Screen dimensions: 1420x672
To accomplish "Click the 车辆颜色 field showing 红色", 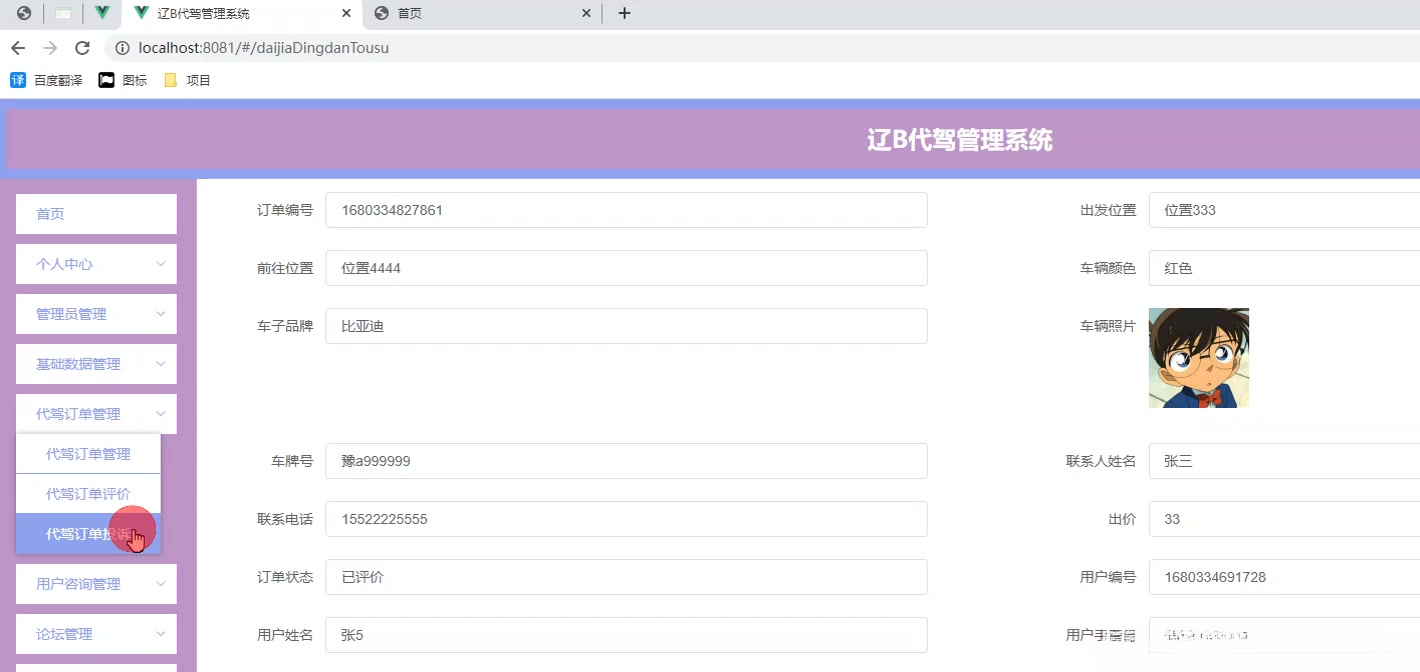I will 1284,268.
